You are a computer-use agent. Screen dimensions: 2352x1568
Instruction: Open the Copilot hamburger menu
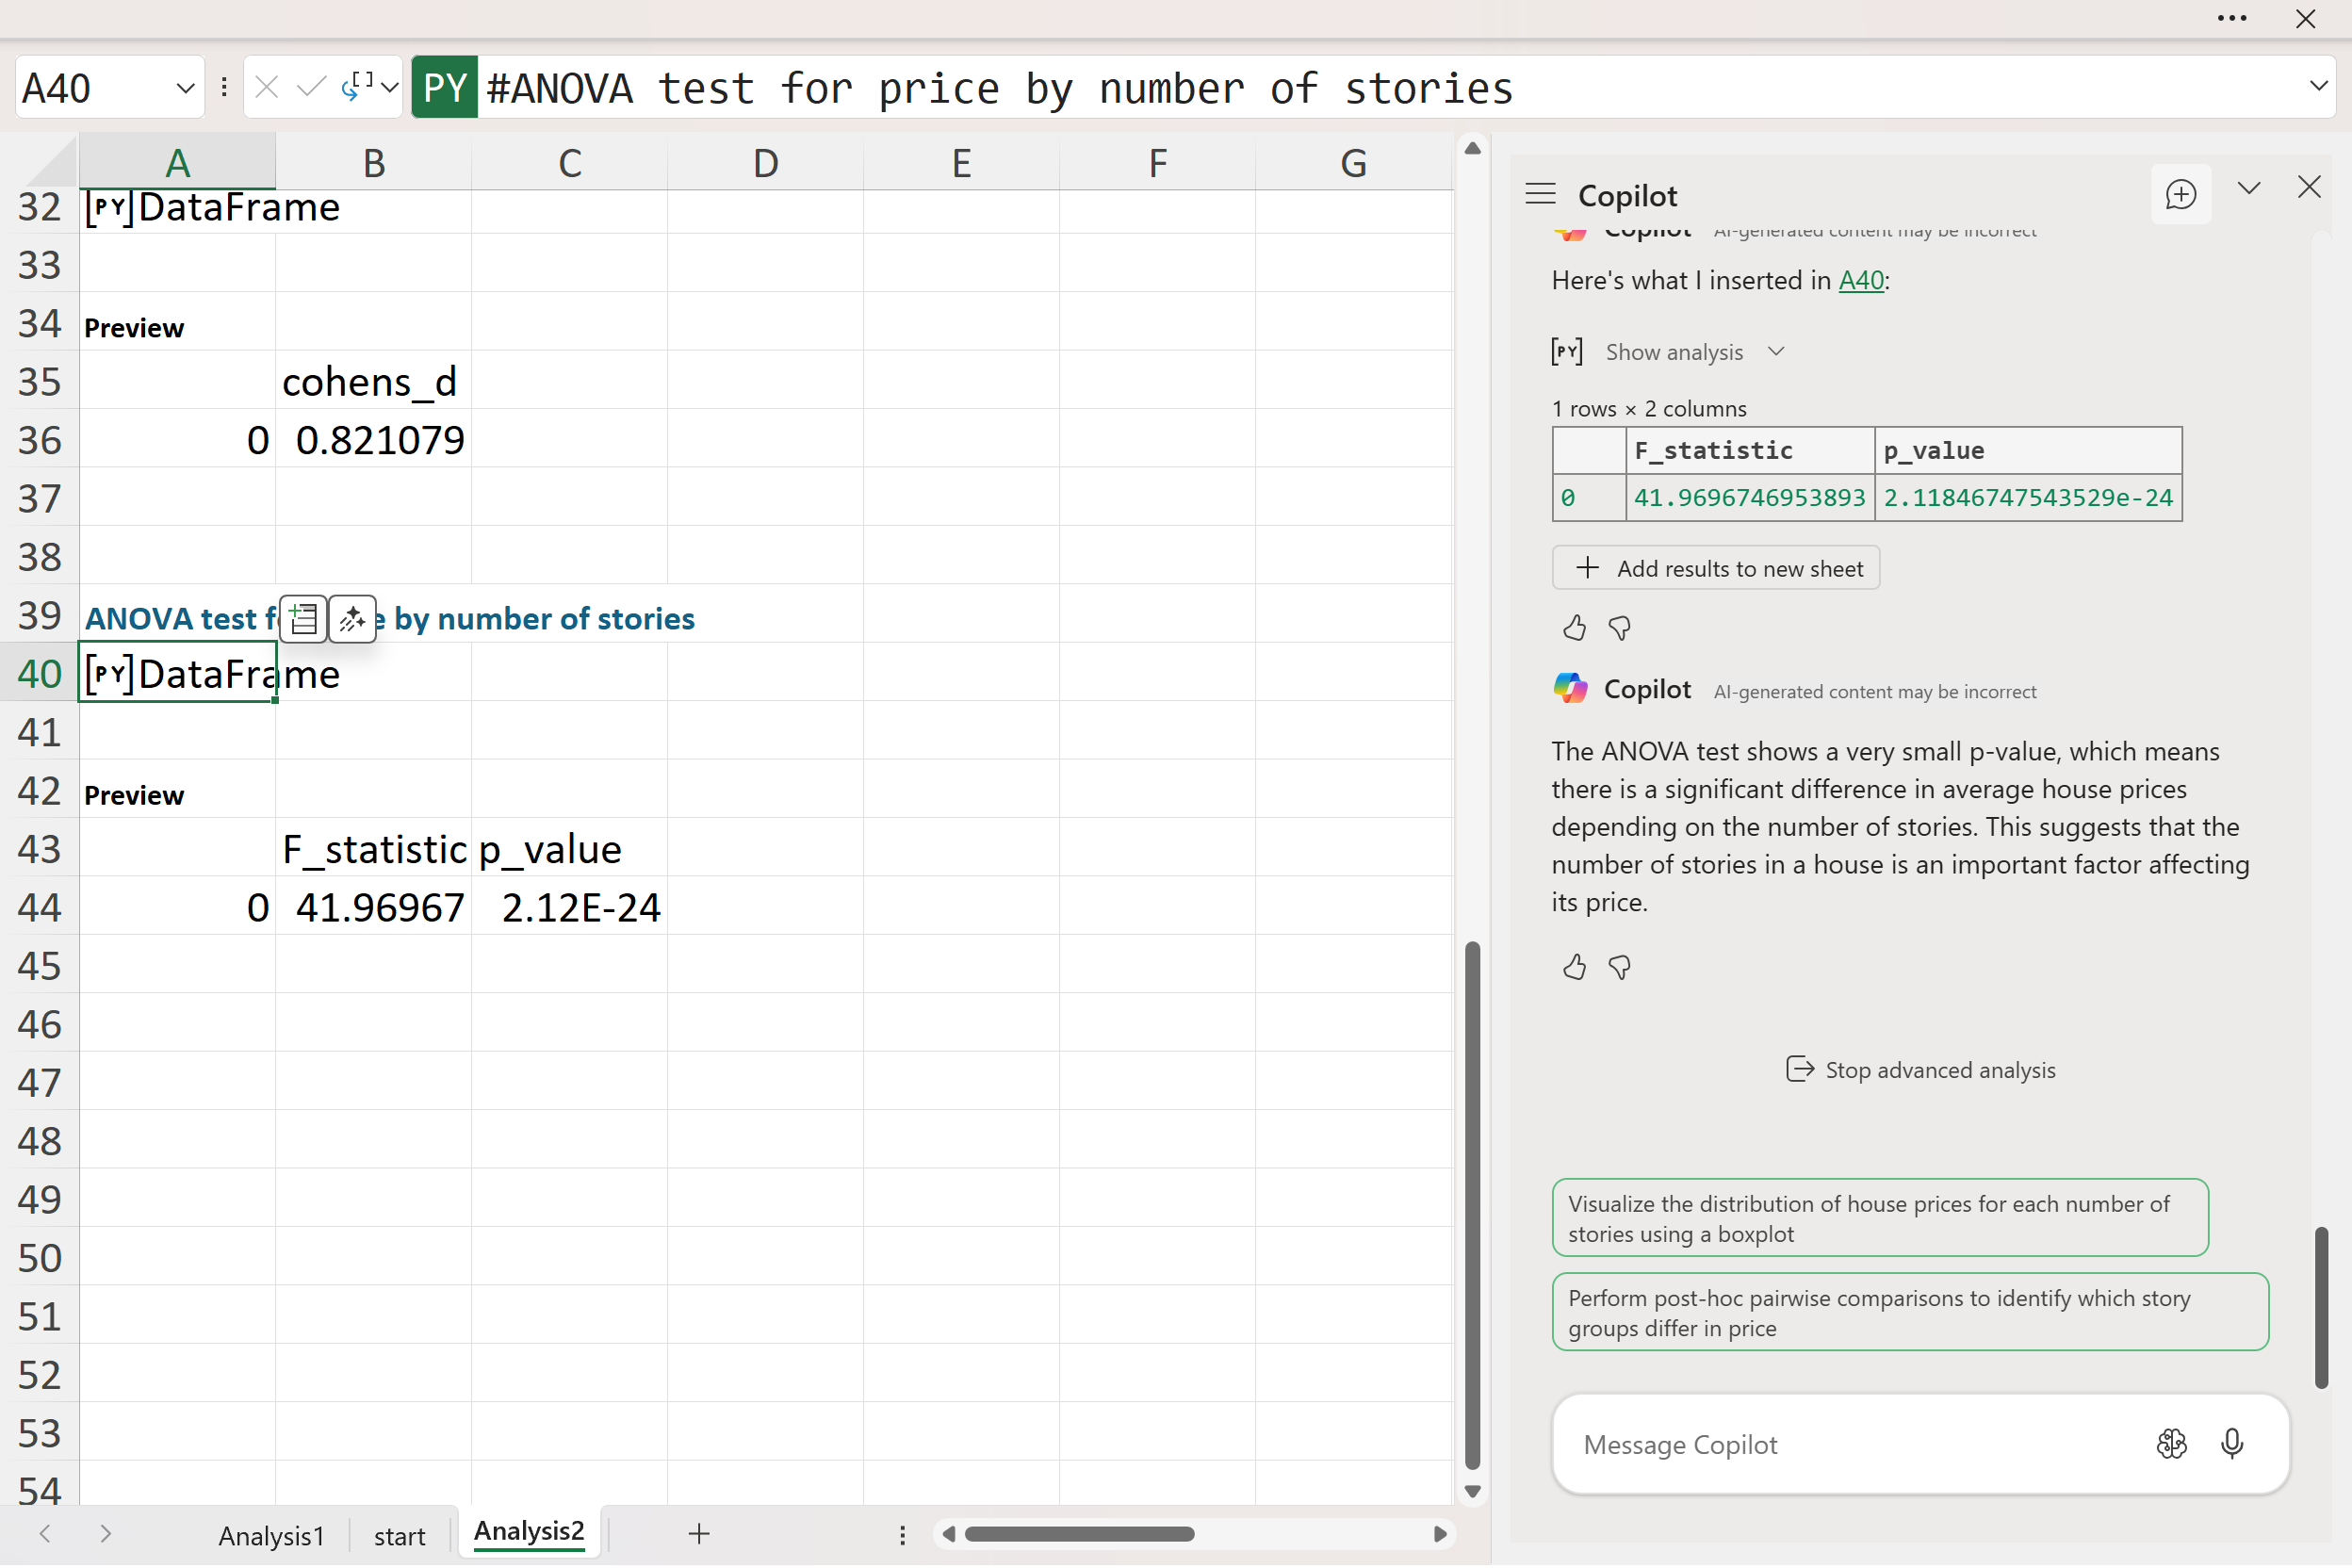(x=1540, y=194)
